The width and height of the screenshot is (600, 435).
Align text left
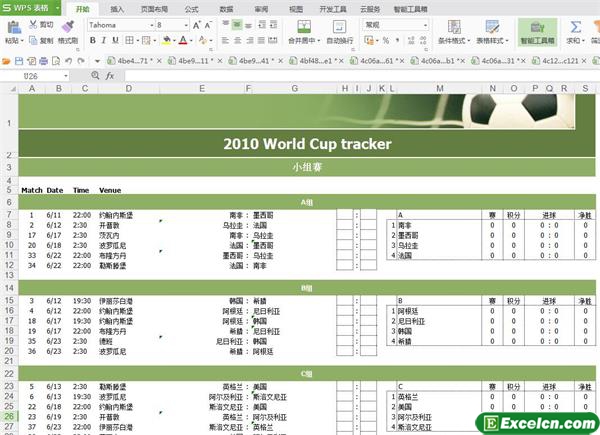226,40
